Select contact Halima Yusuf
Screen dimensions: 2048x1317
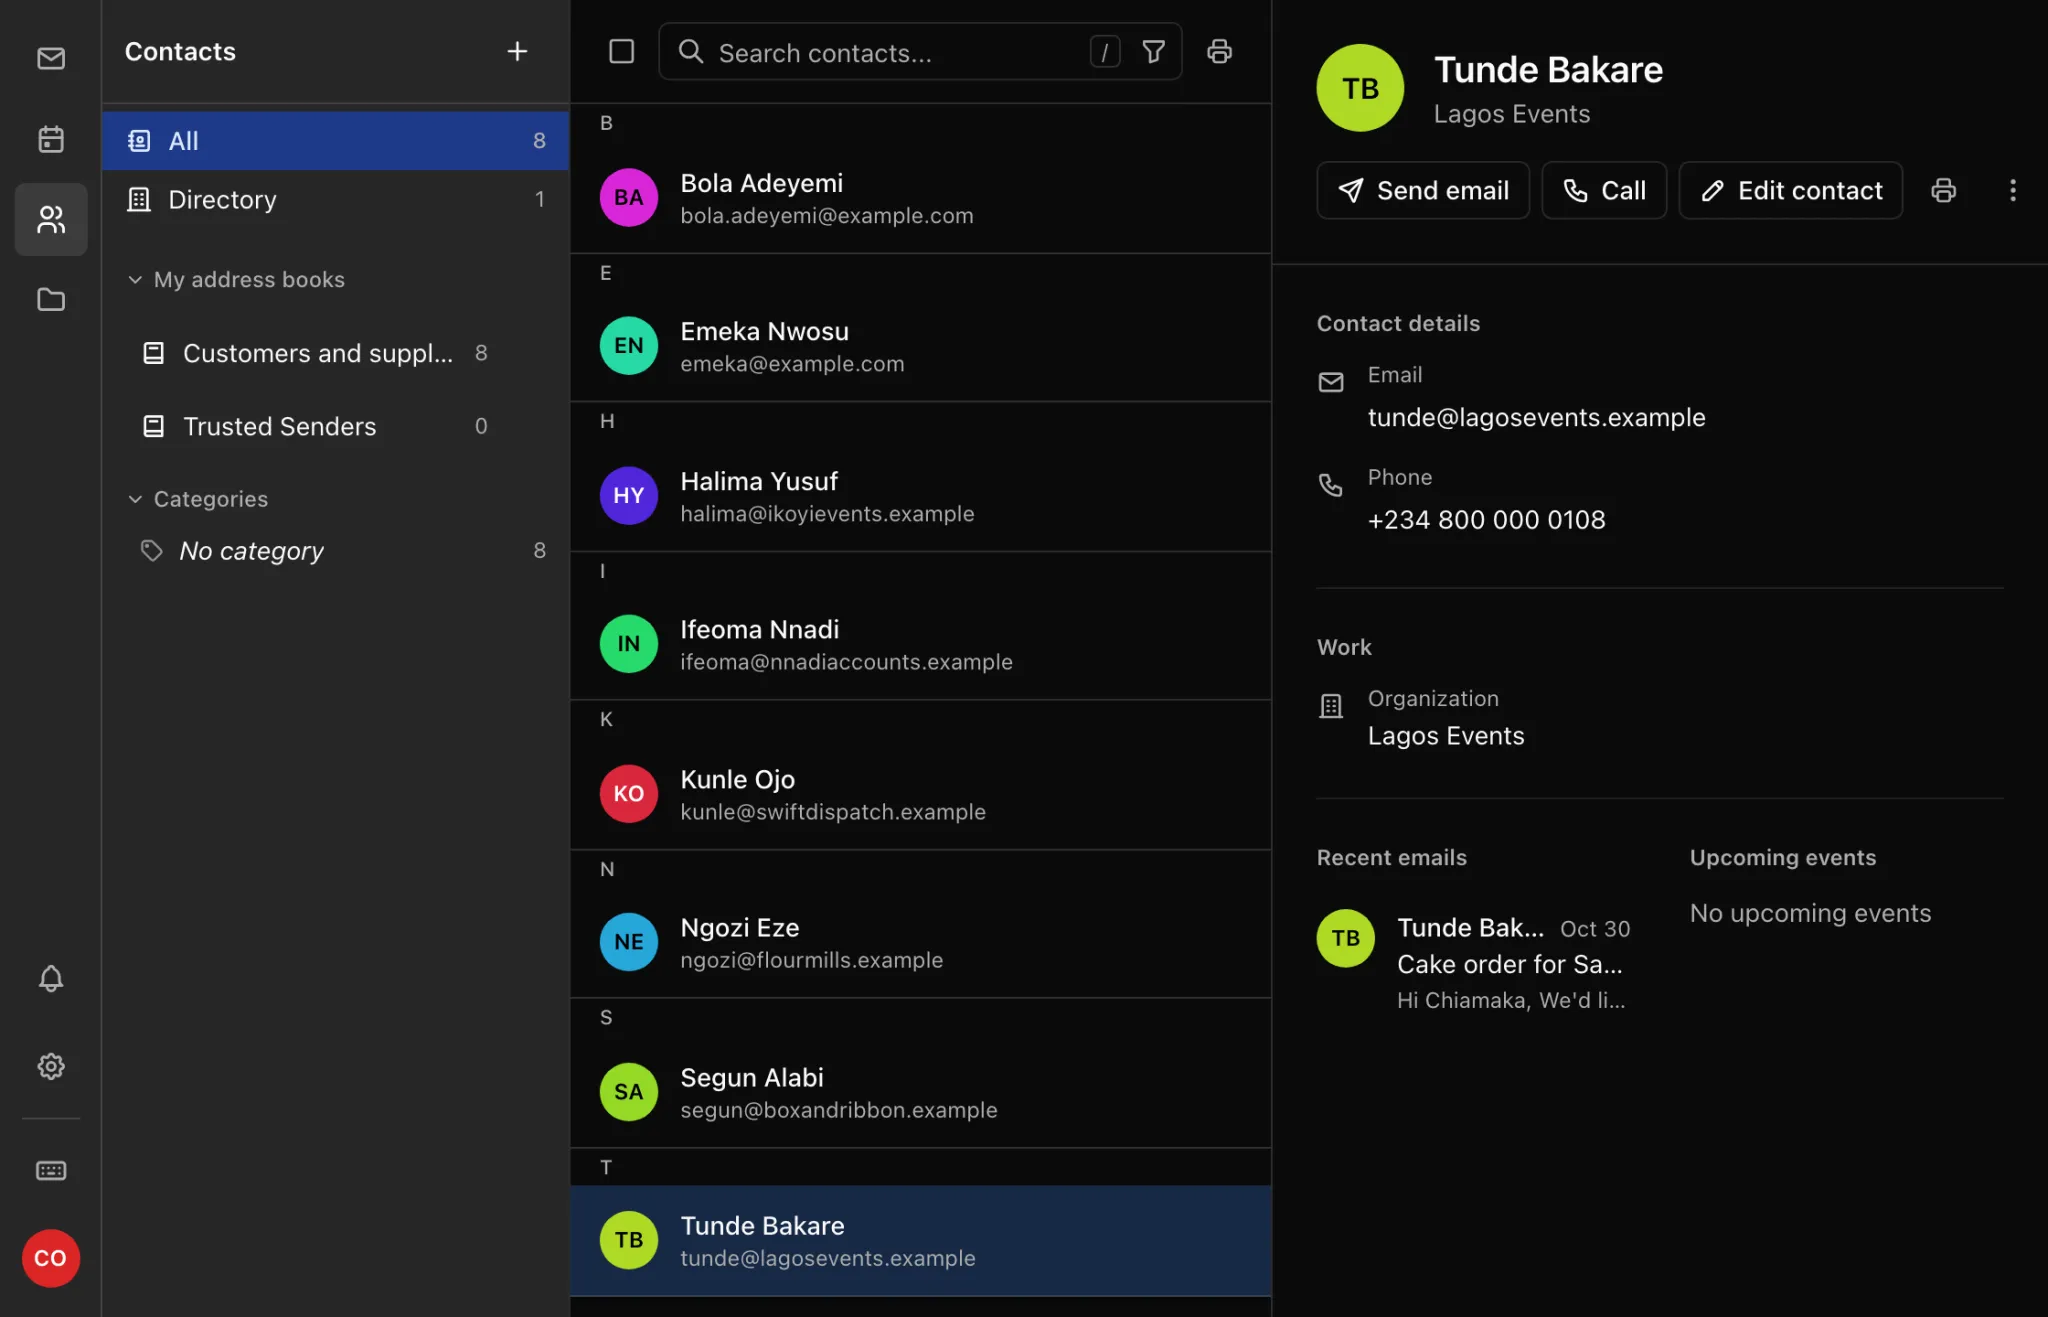tap(921, 496)
